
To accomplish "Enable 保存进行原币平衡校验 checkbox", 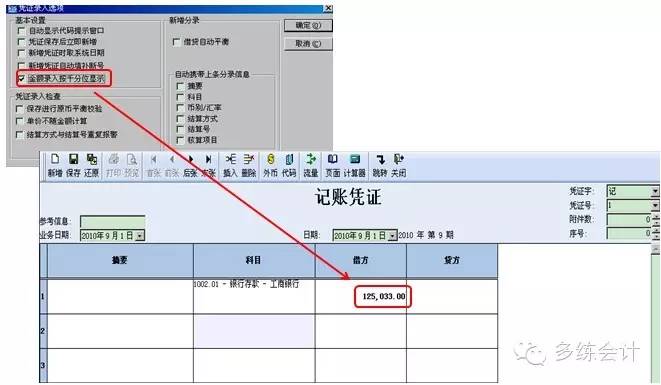I will pyautogui.click(x=19, y=109).
